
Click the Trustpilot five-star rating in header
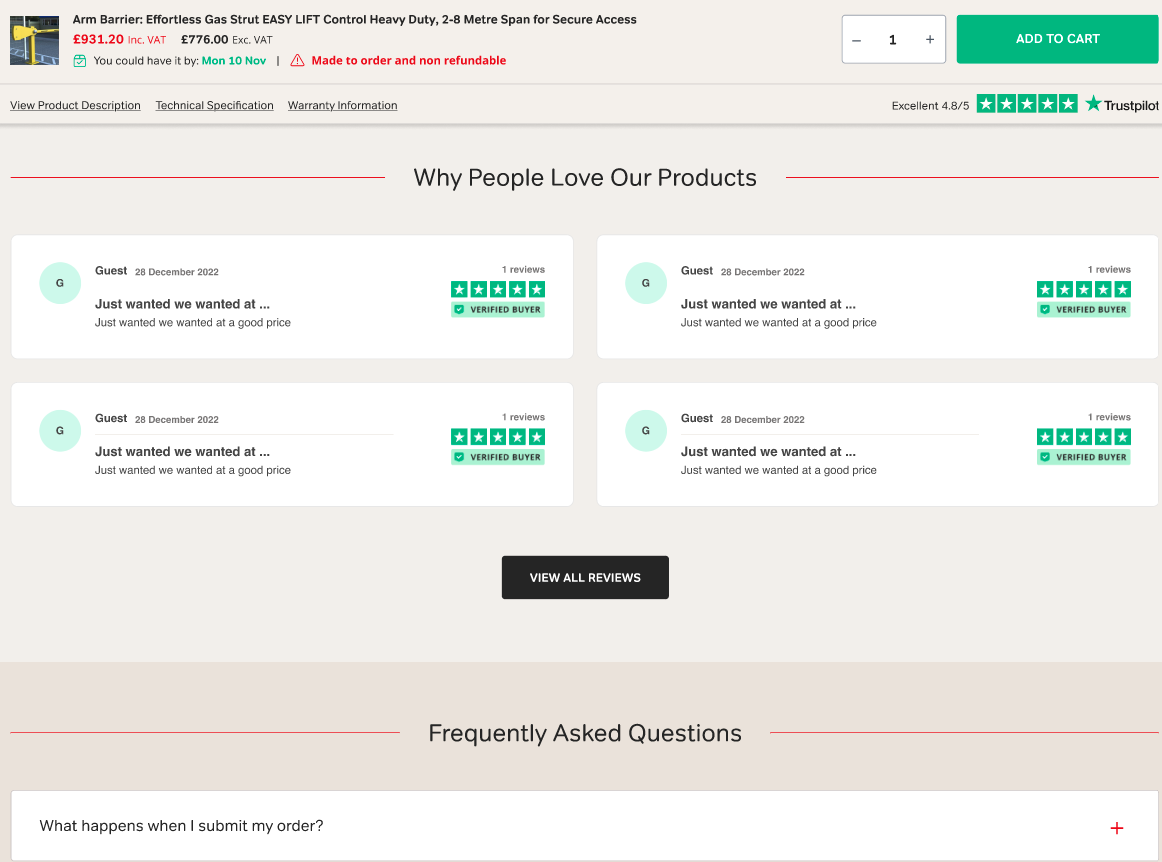click(1026, 104)
